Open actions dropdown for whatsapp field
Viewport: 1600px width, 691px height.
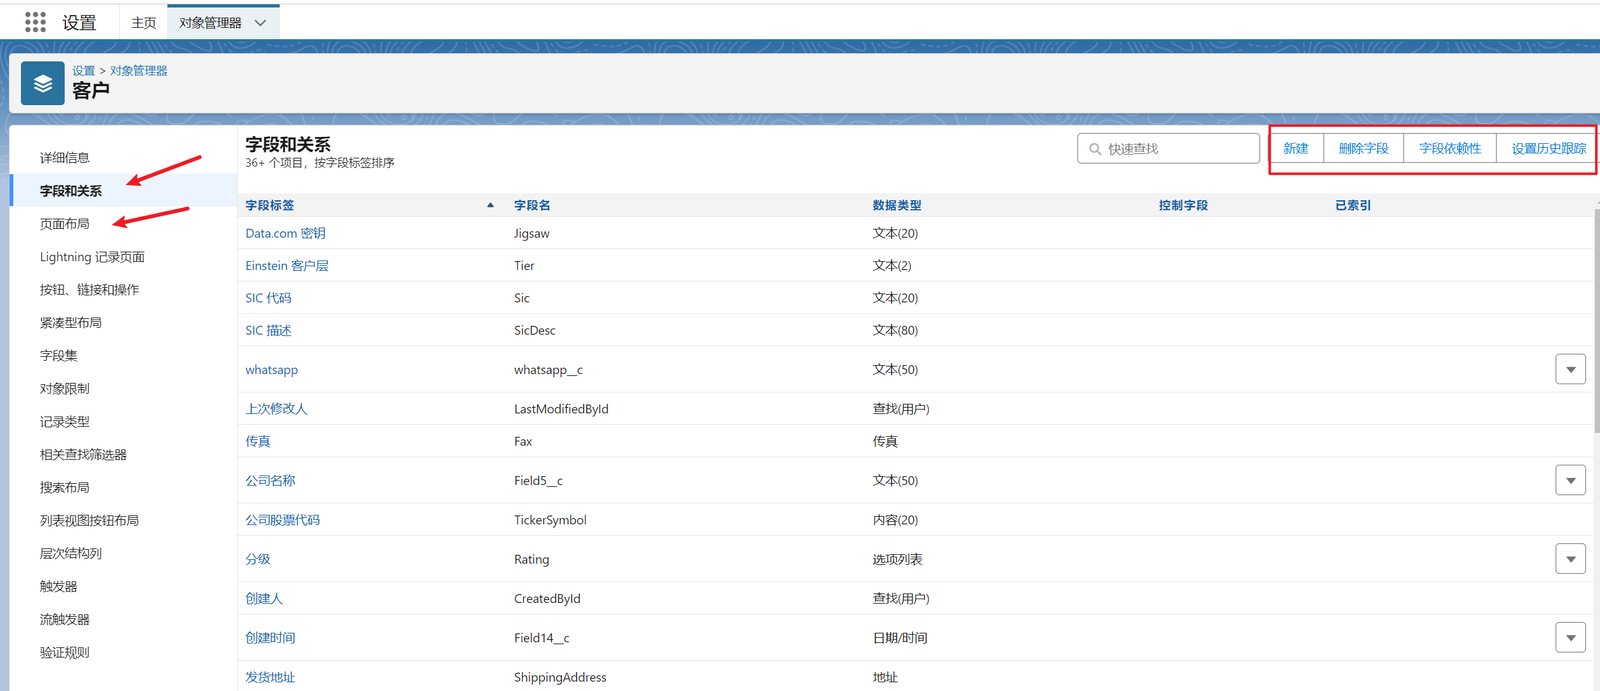(x=1570, y=369)
